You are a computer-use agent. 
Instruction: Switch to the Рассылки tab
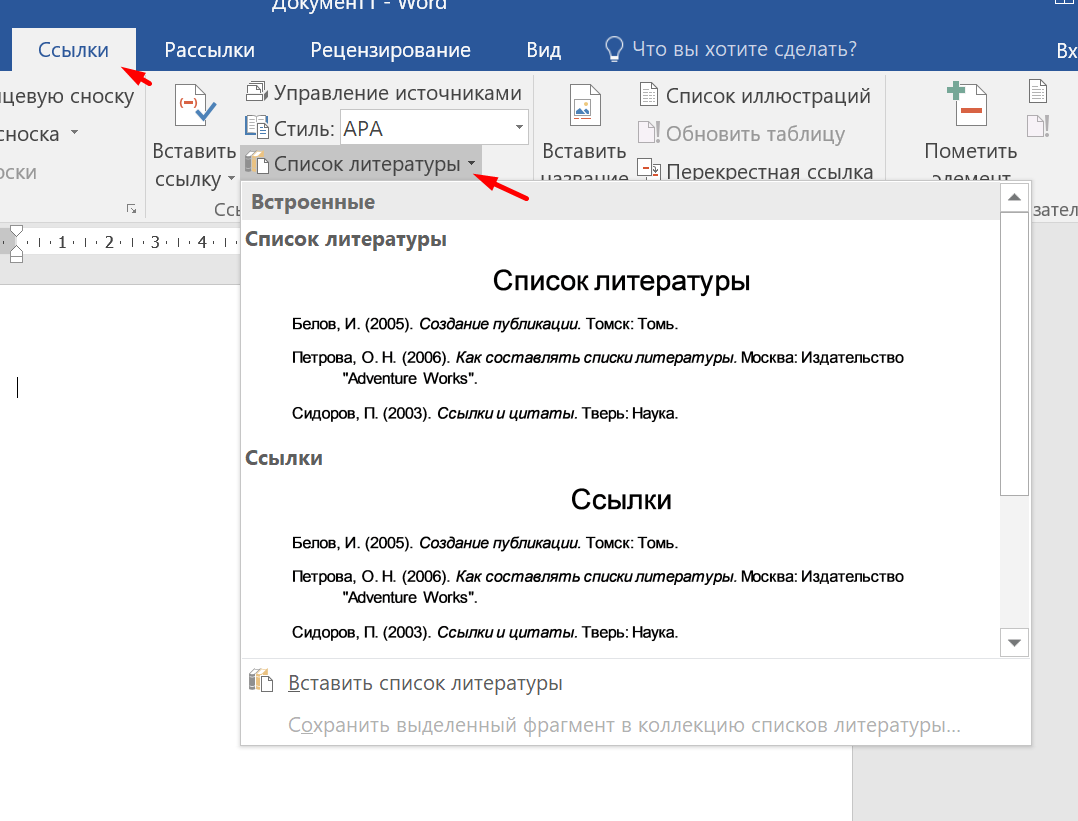[209, 50]
